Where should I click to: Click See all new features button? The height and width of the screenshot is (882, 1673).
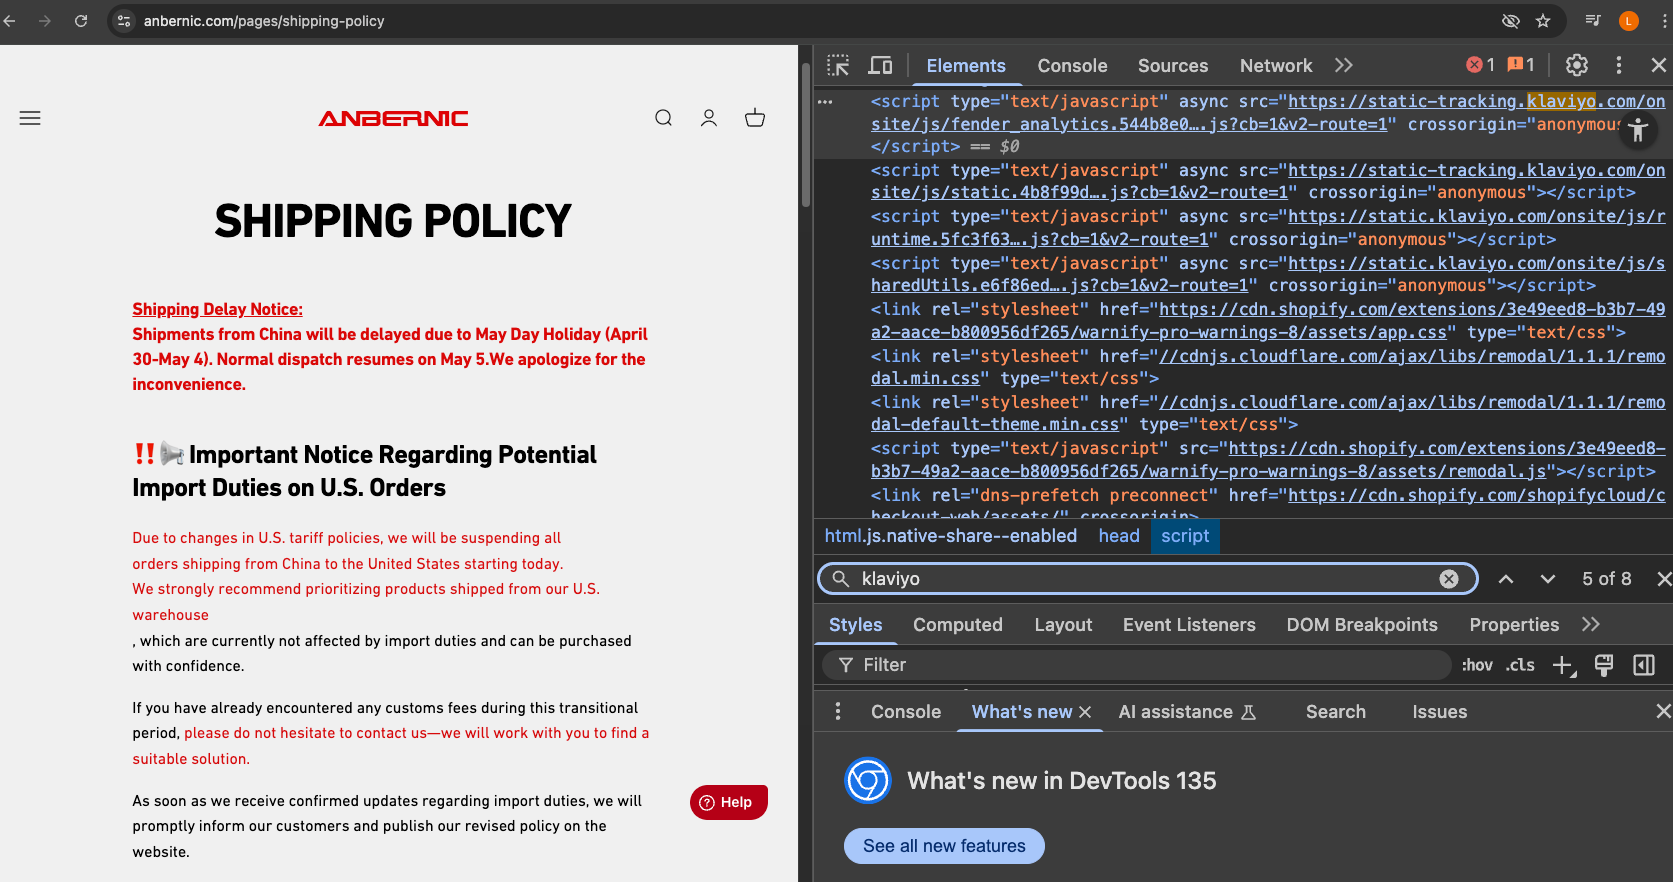[x=944, y=846]
